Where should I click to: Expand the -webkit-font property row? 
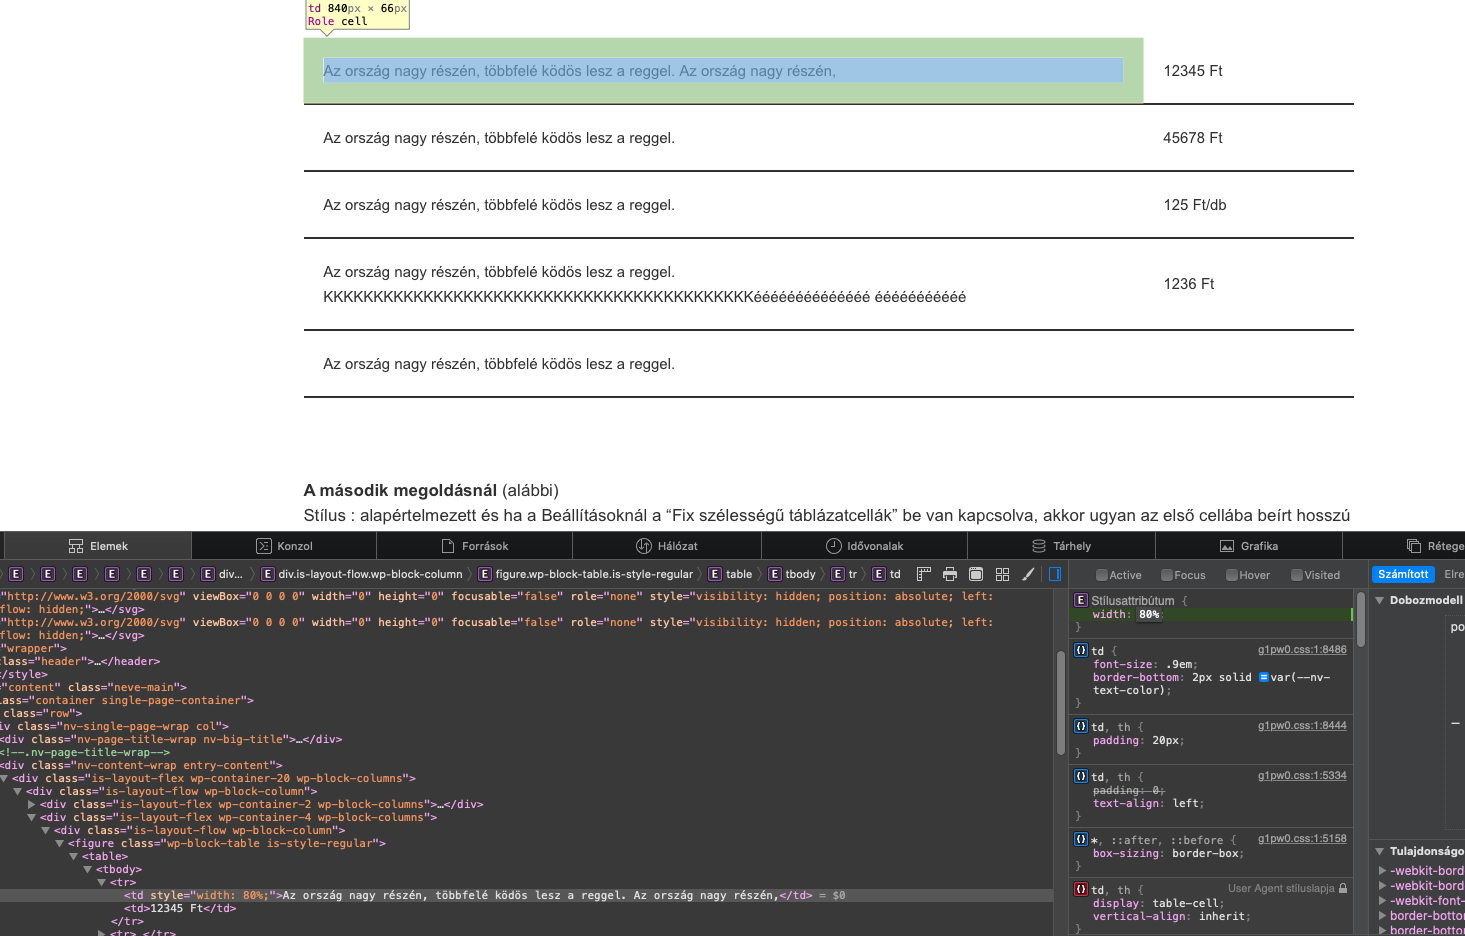pos(1382,900)
